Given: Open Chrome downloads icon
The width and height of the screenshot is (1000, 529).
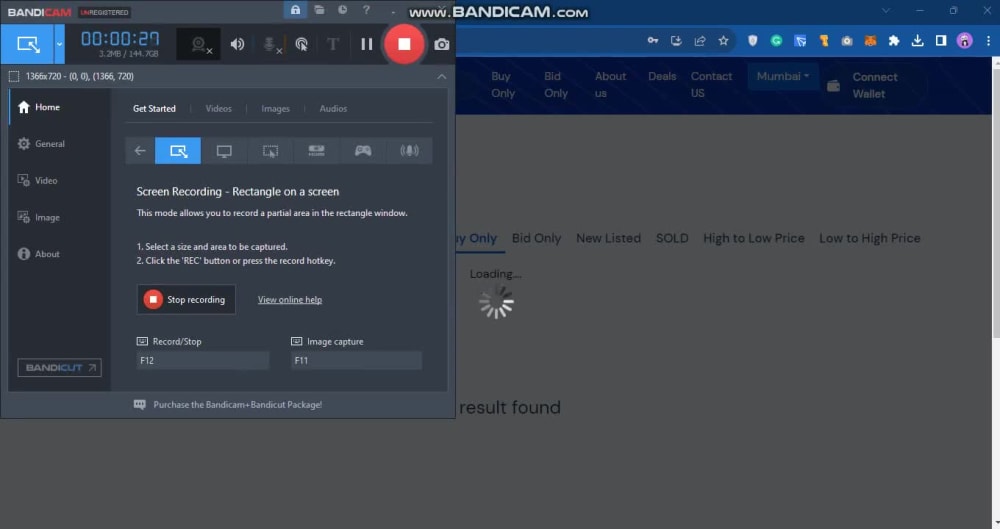Looking at the screenshot, I should point(917,41).
